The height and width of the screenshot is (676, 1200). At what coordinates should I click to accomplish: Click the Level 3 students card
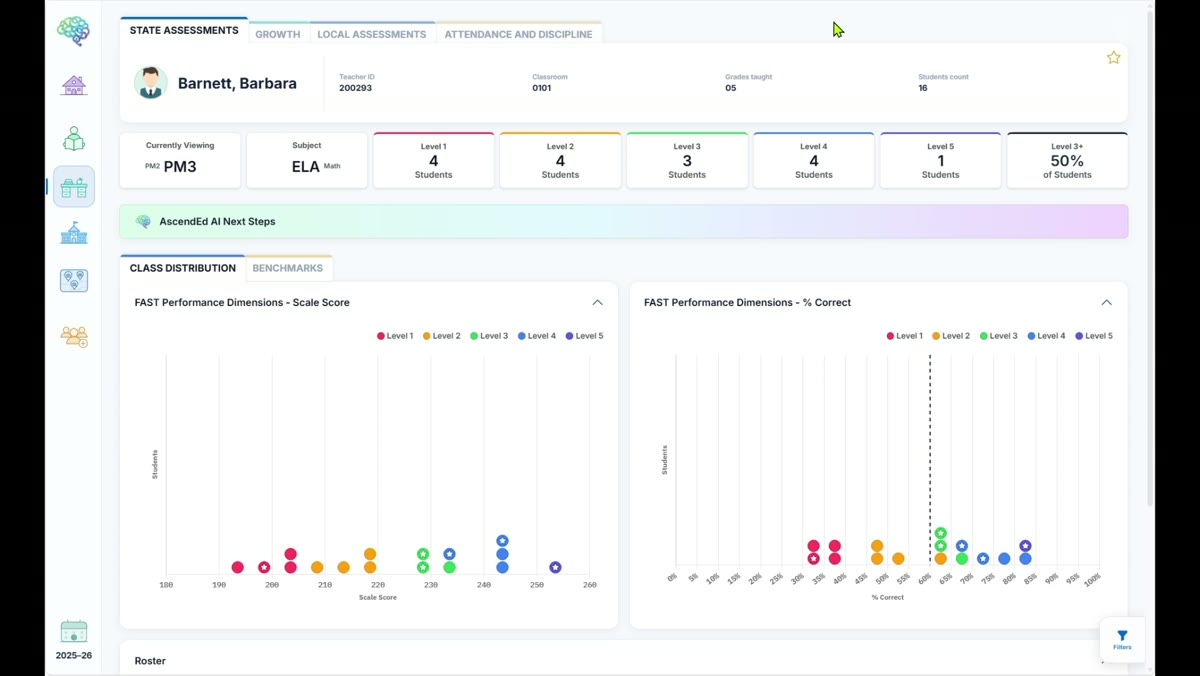tap(687, 160)
